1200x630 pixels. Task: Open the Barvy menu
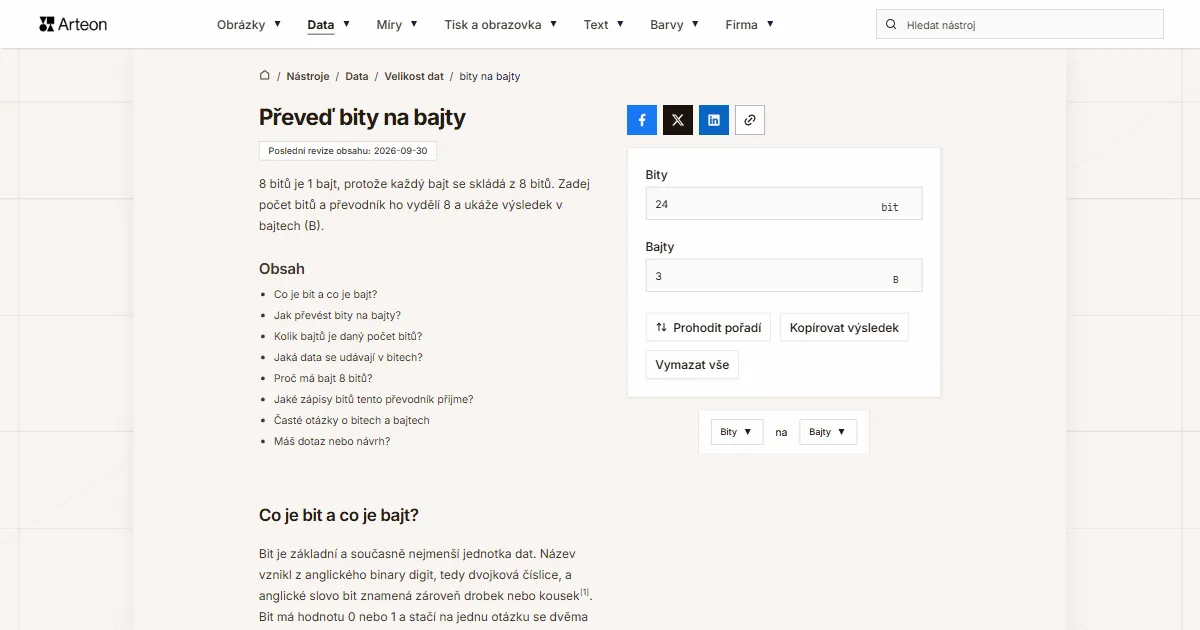(674, 24)
